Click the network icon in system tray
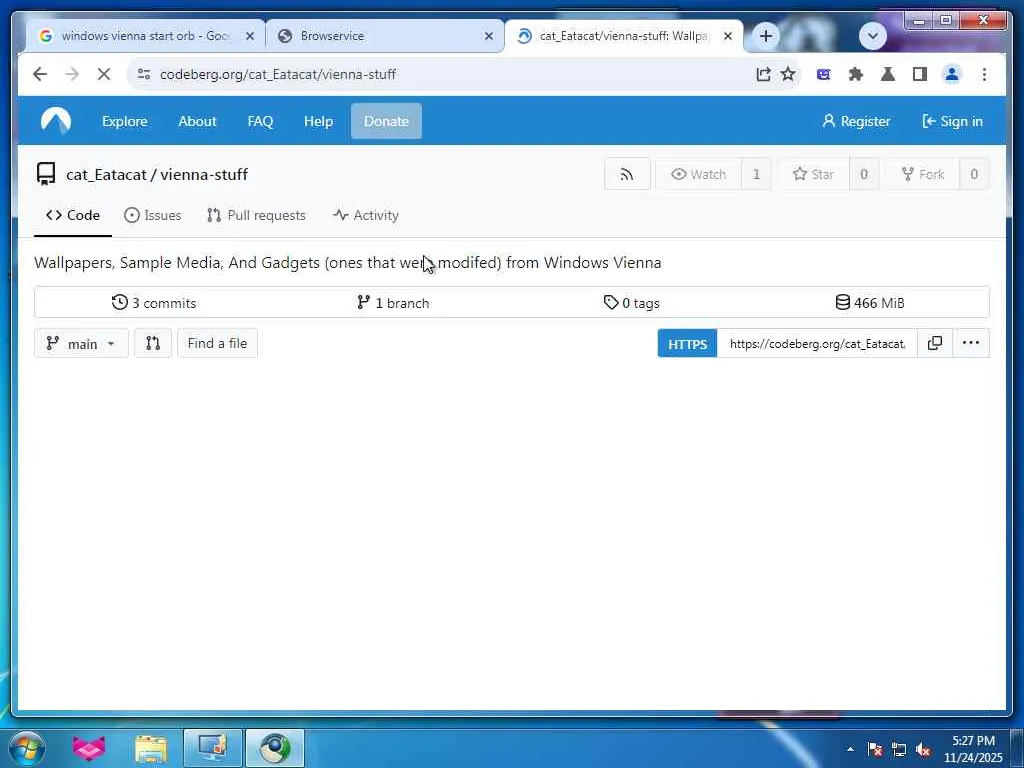 click(x=899, y=750)
